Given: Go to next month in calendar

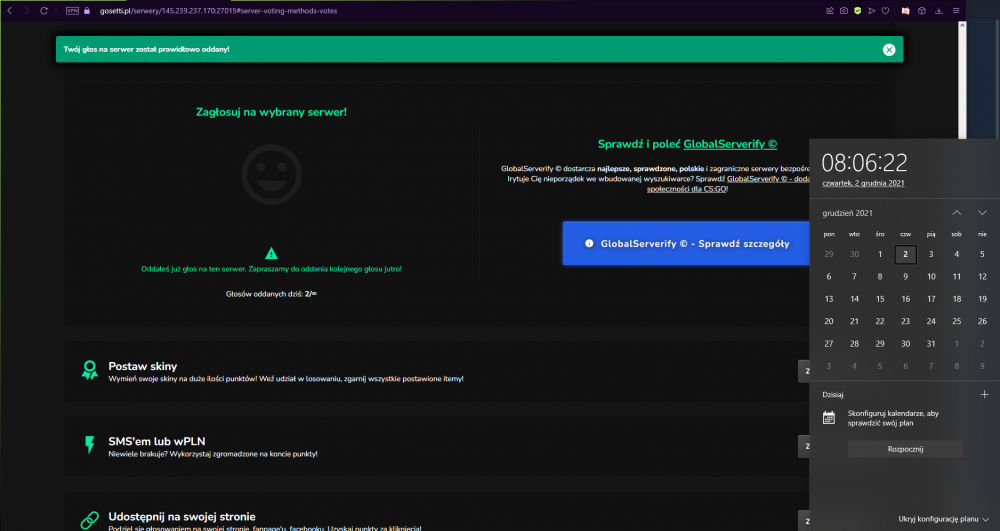Looking at the screenshot, I should (982, 213).
